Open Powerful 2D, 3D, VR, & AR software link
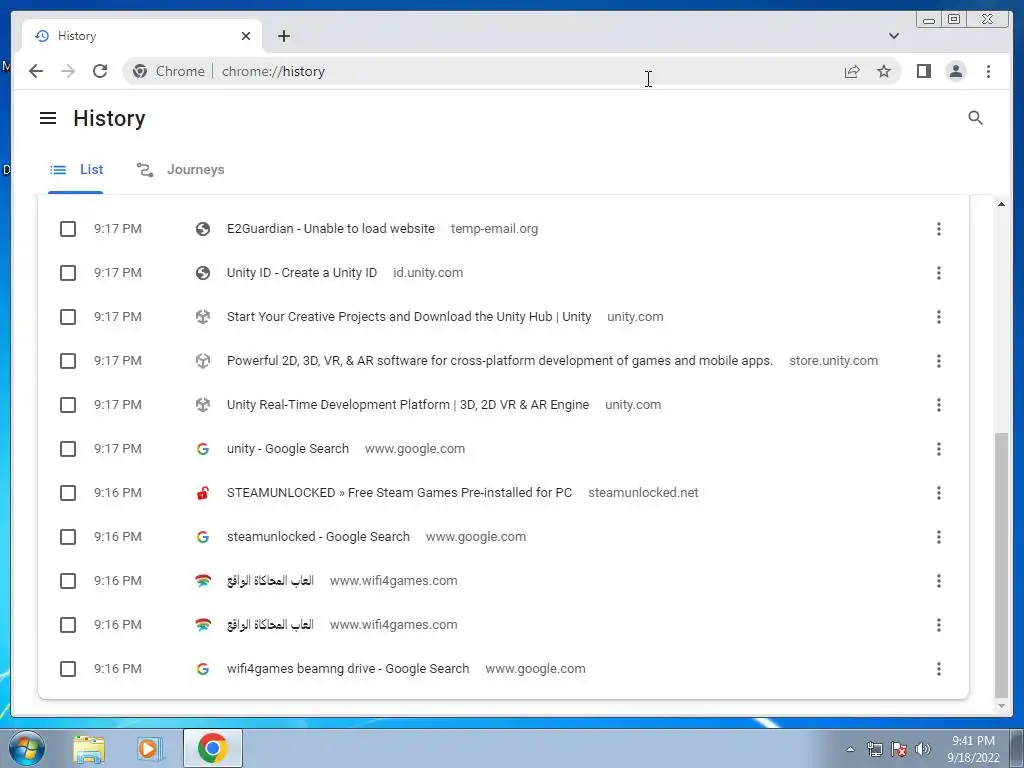1024x768 pixels. (500, 361)
